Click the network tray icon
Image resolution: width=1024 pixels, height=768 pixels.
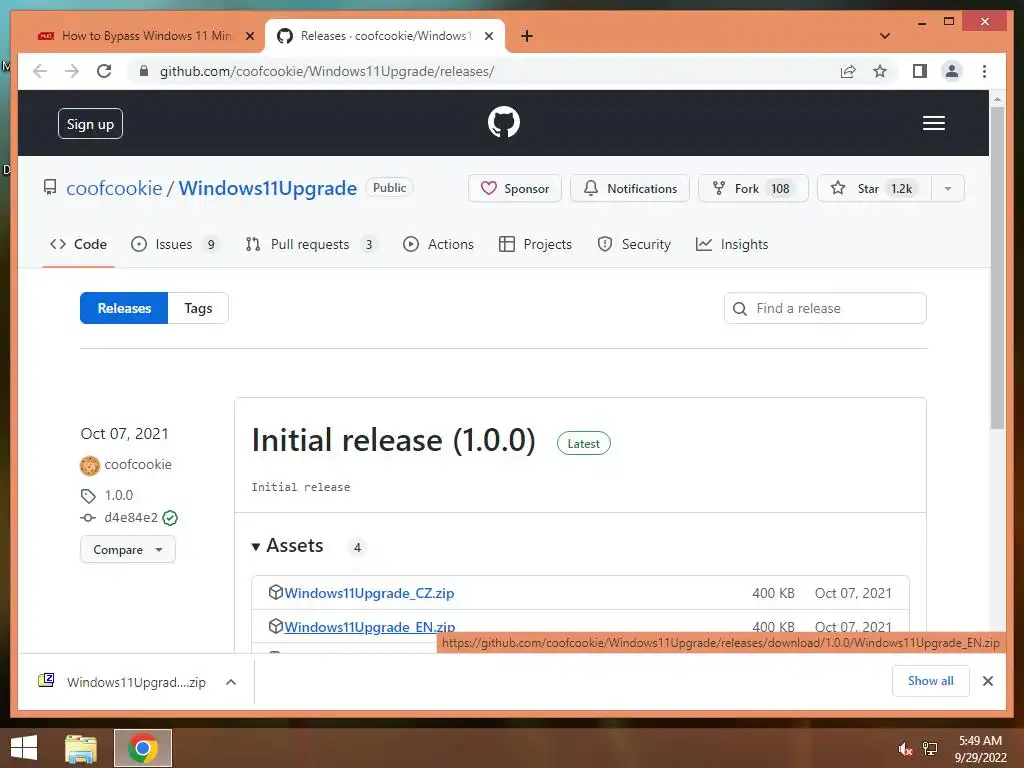tap(930, 749)
